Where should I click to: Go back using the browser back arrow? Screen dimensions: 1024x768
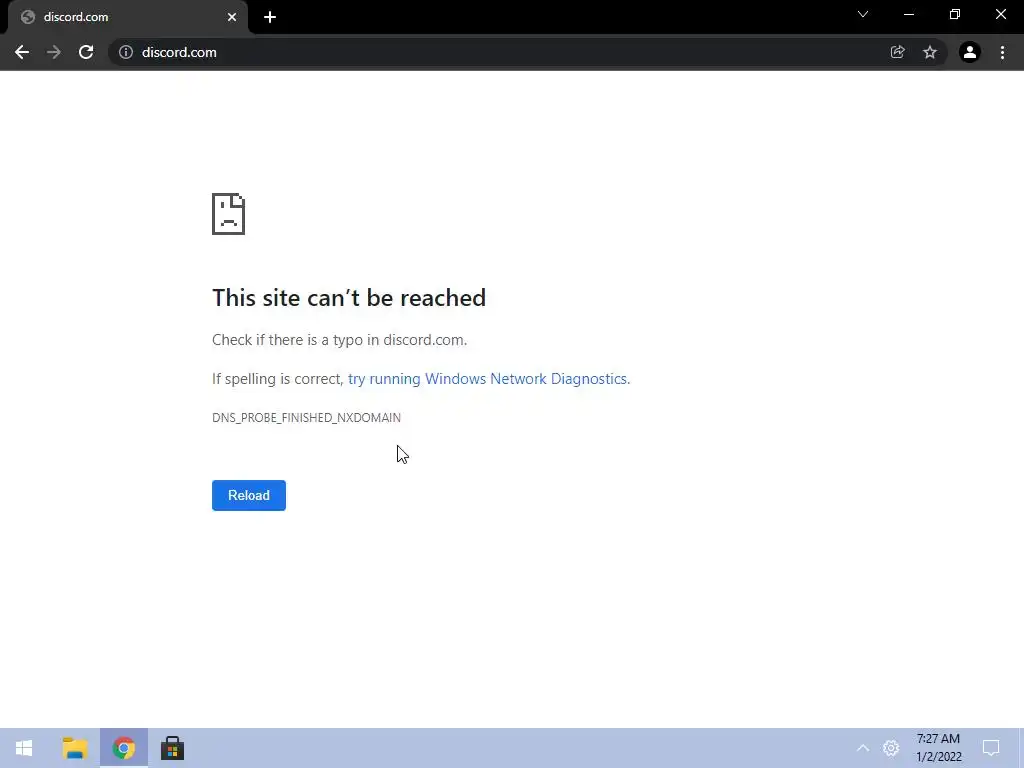[22, 52]
